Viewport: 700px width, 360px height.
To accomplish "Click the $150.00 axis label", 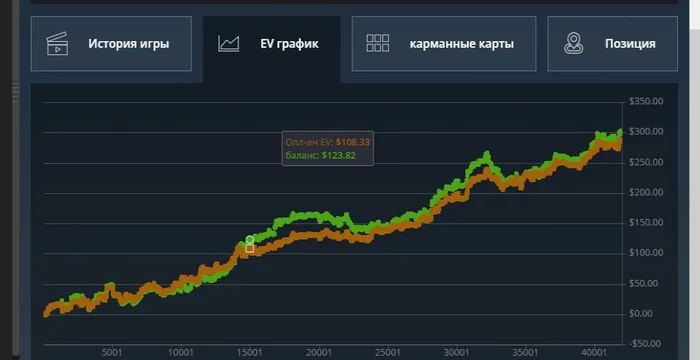I will (646, 222).
